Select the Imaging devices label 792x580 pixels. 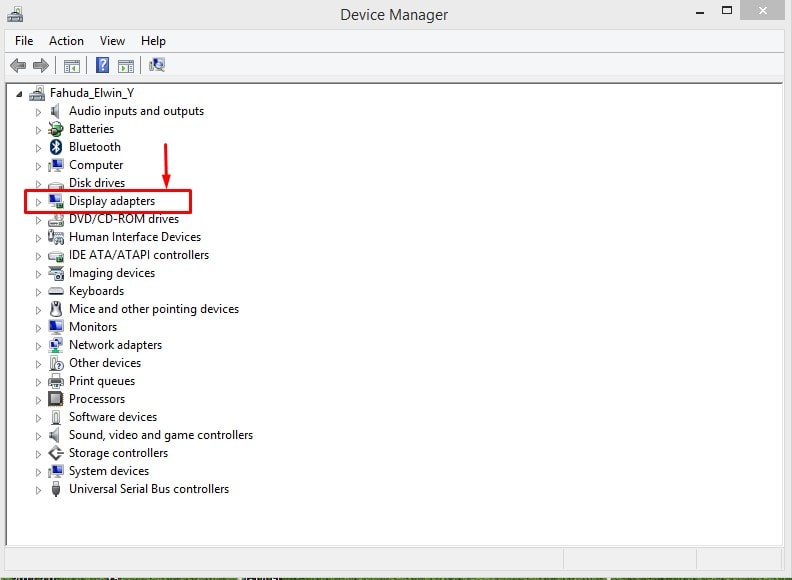tap(112, 273)
